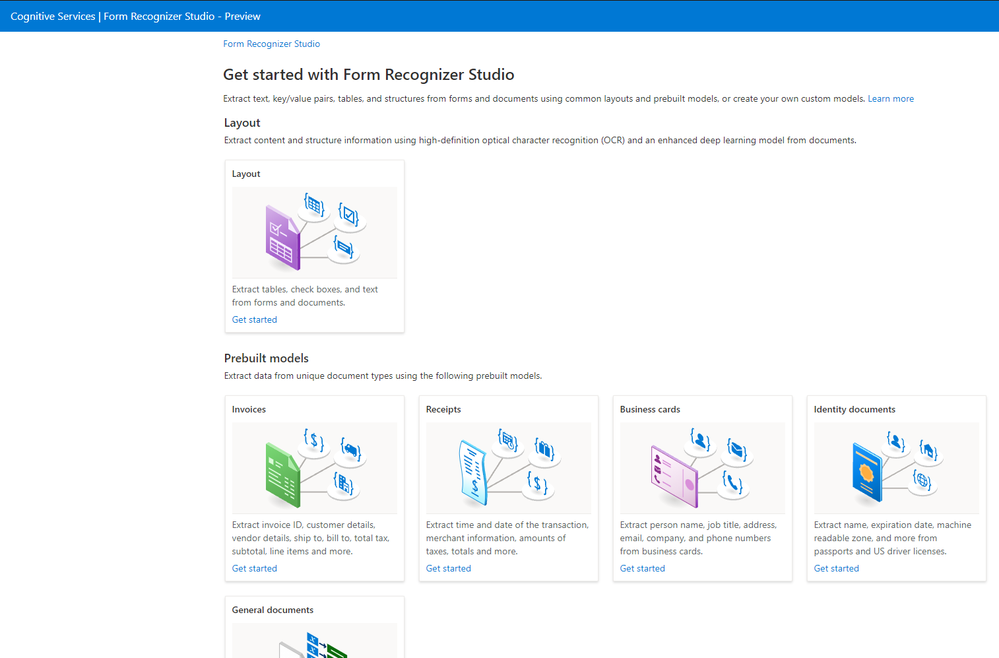Click the dollar sign bubble in Receipts card

click(x=537, y=484)
